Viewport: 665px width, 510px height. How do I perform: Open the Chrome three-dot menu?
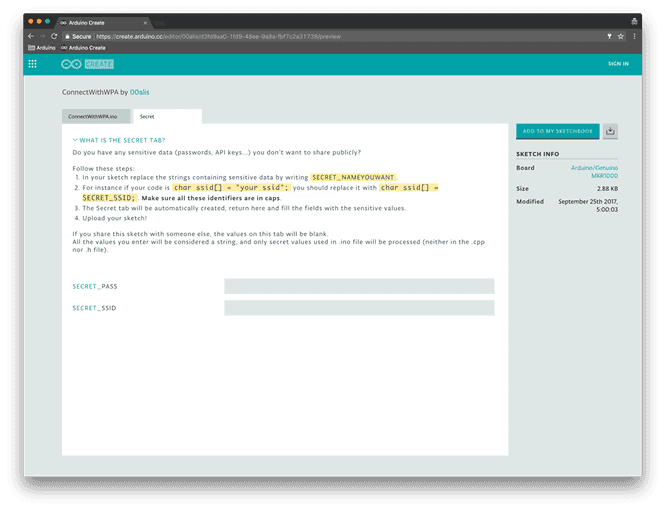[x=635, y=36]
